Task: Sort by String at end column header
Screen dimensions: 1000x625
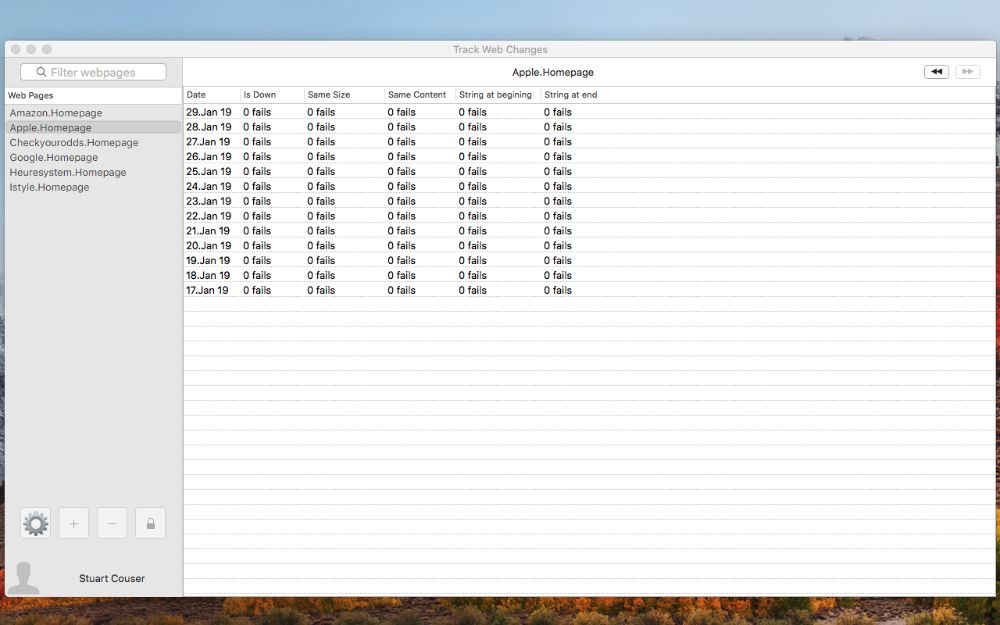Action: [x=571, y=94]
